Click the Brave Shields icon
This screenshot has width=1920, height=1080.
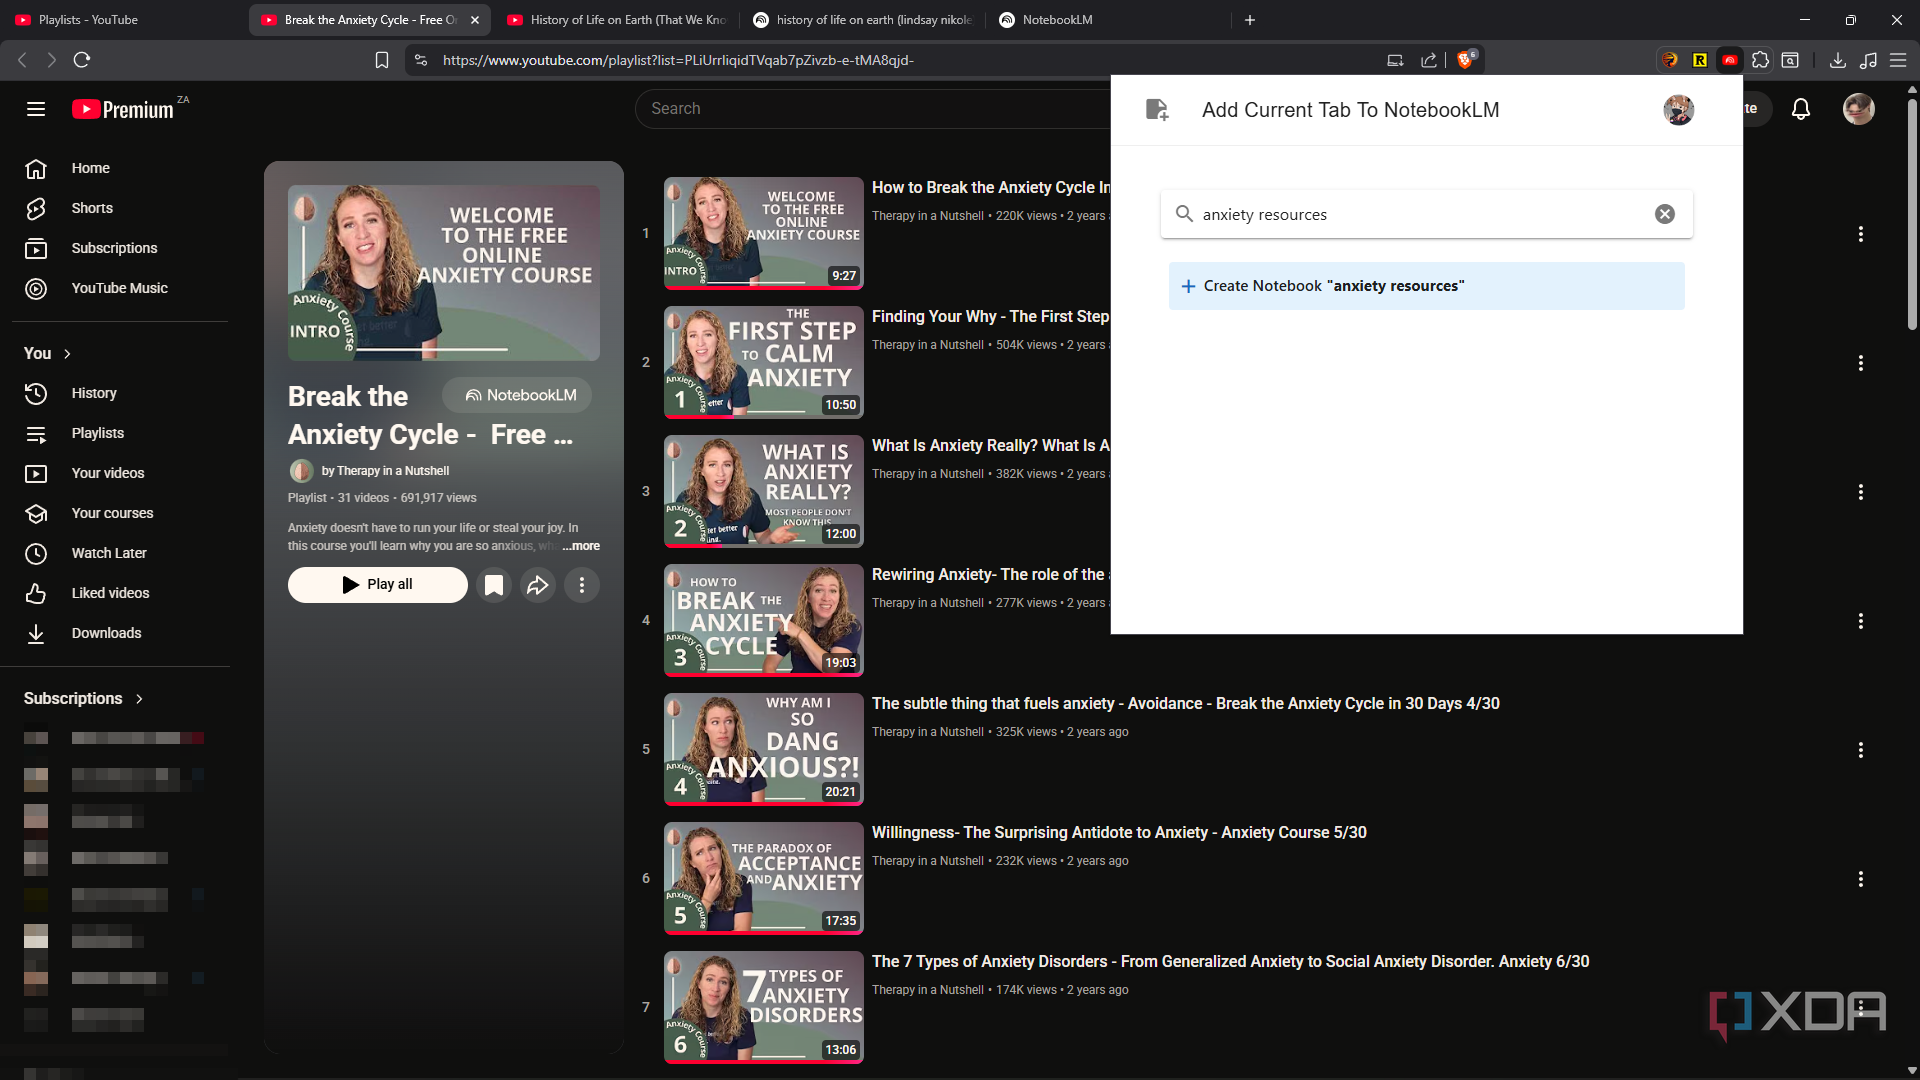pos(1465,60)
